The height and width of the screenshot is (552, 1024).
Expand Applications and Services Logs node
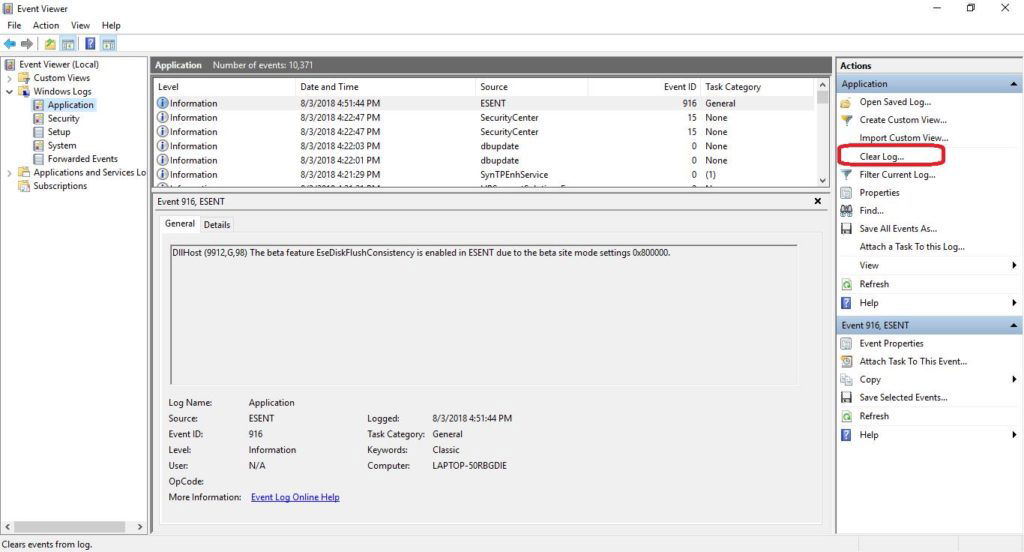(x=9, y=172)
